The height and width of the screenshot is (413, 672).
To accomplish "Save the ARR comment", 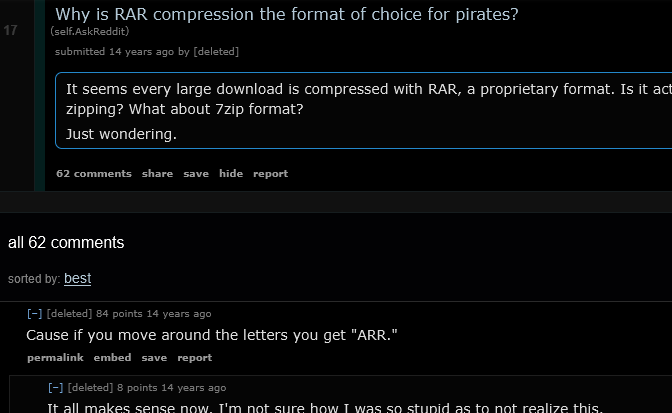I will [x=154, y=358].
